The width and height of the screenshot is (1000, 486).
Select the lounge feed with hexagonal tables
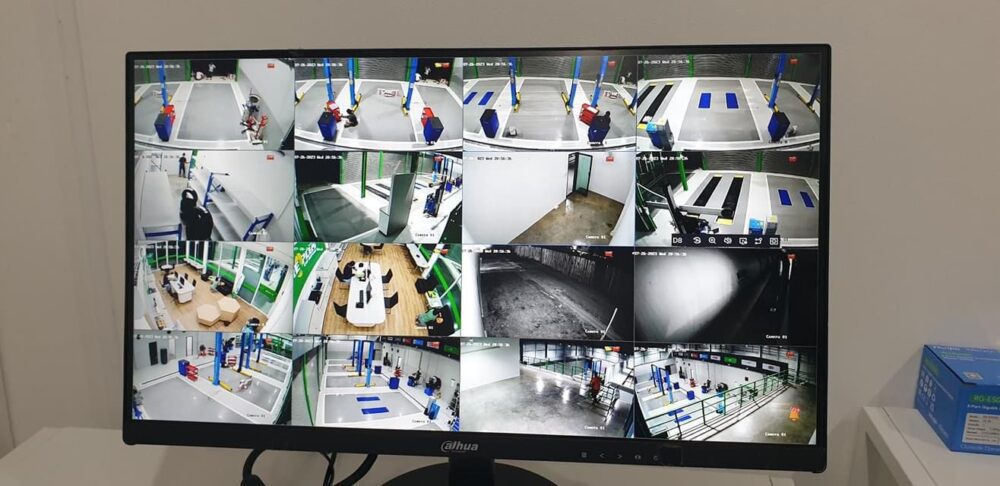213,288
